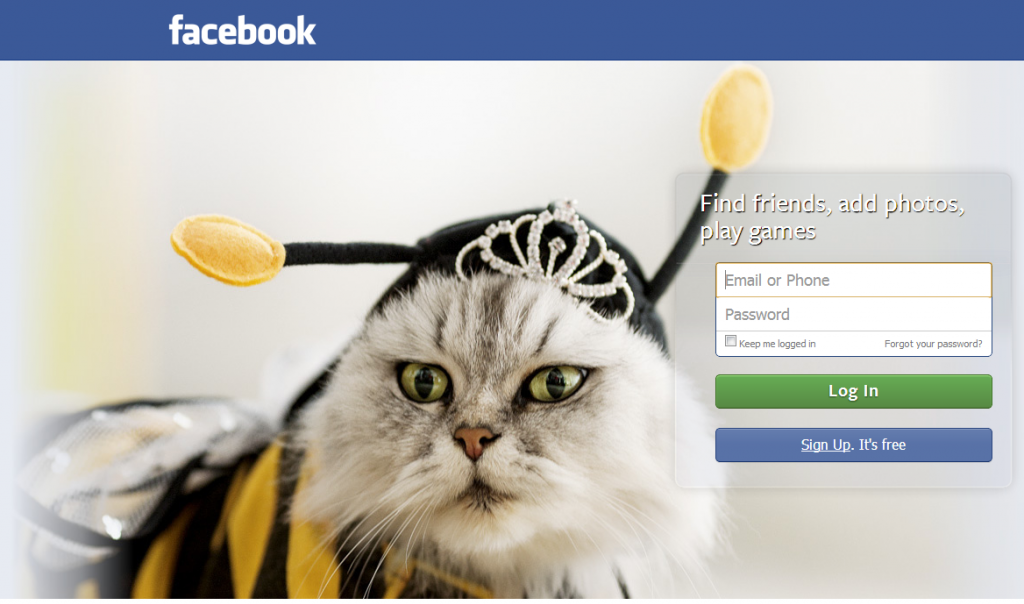Click the cat's eye nearest the login panel
The width and height of the screenshot is (1024, 604).
pos(556,383)
